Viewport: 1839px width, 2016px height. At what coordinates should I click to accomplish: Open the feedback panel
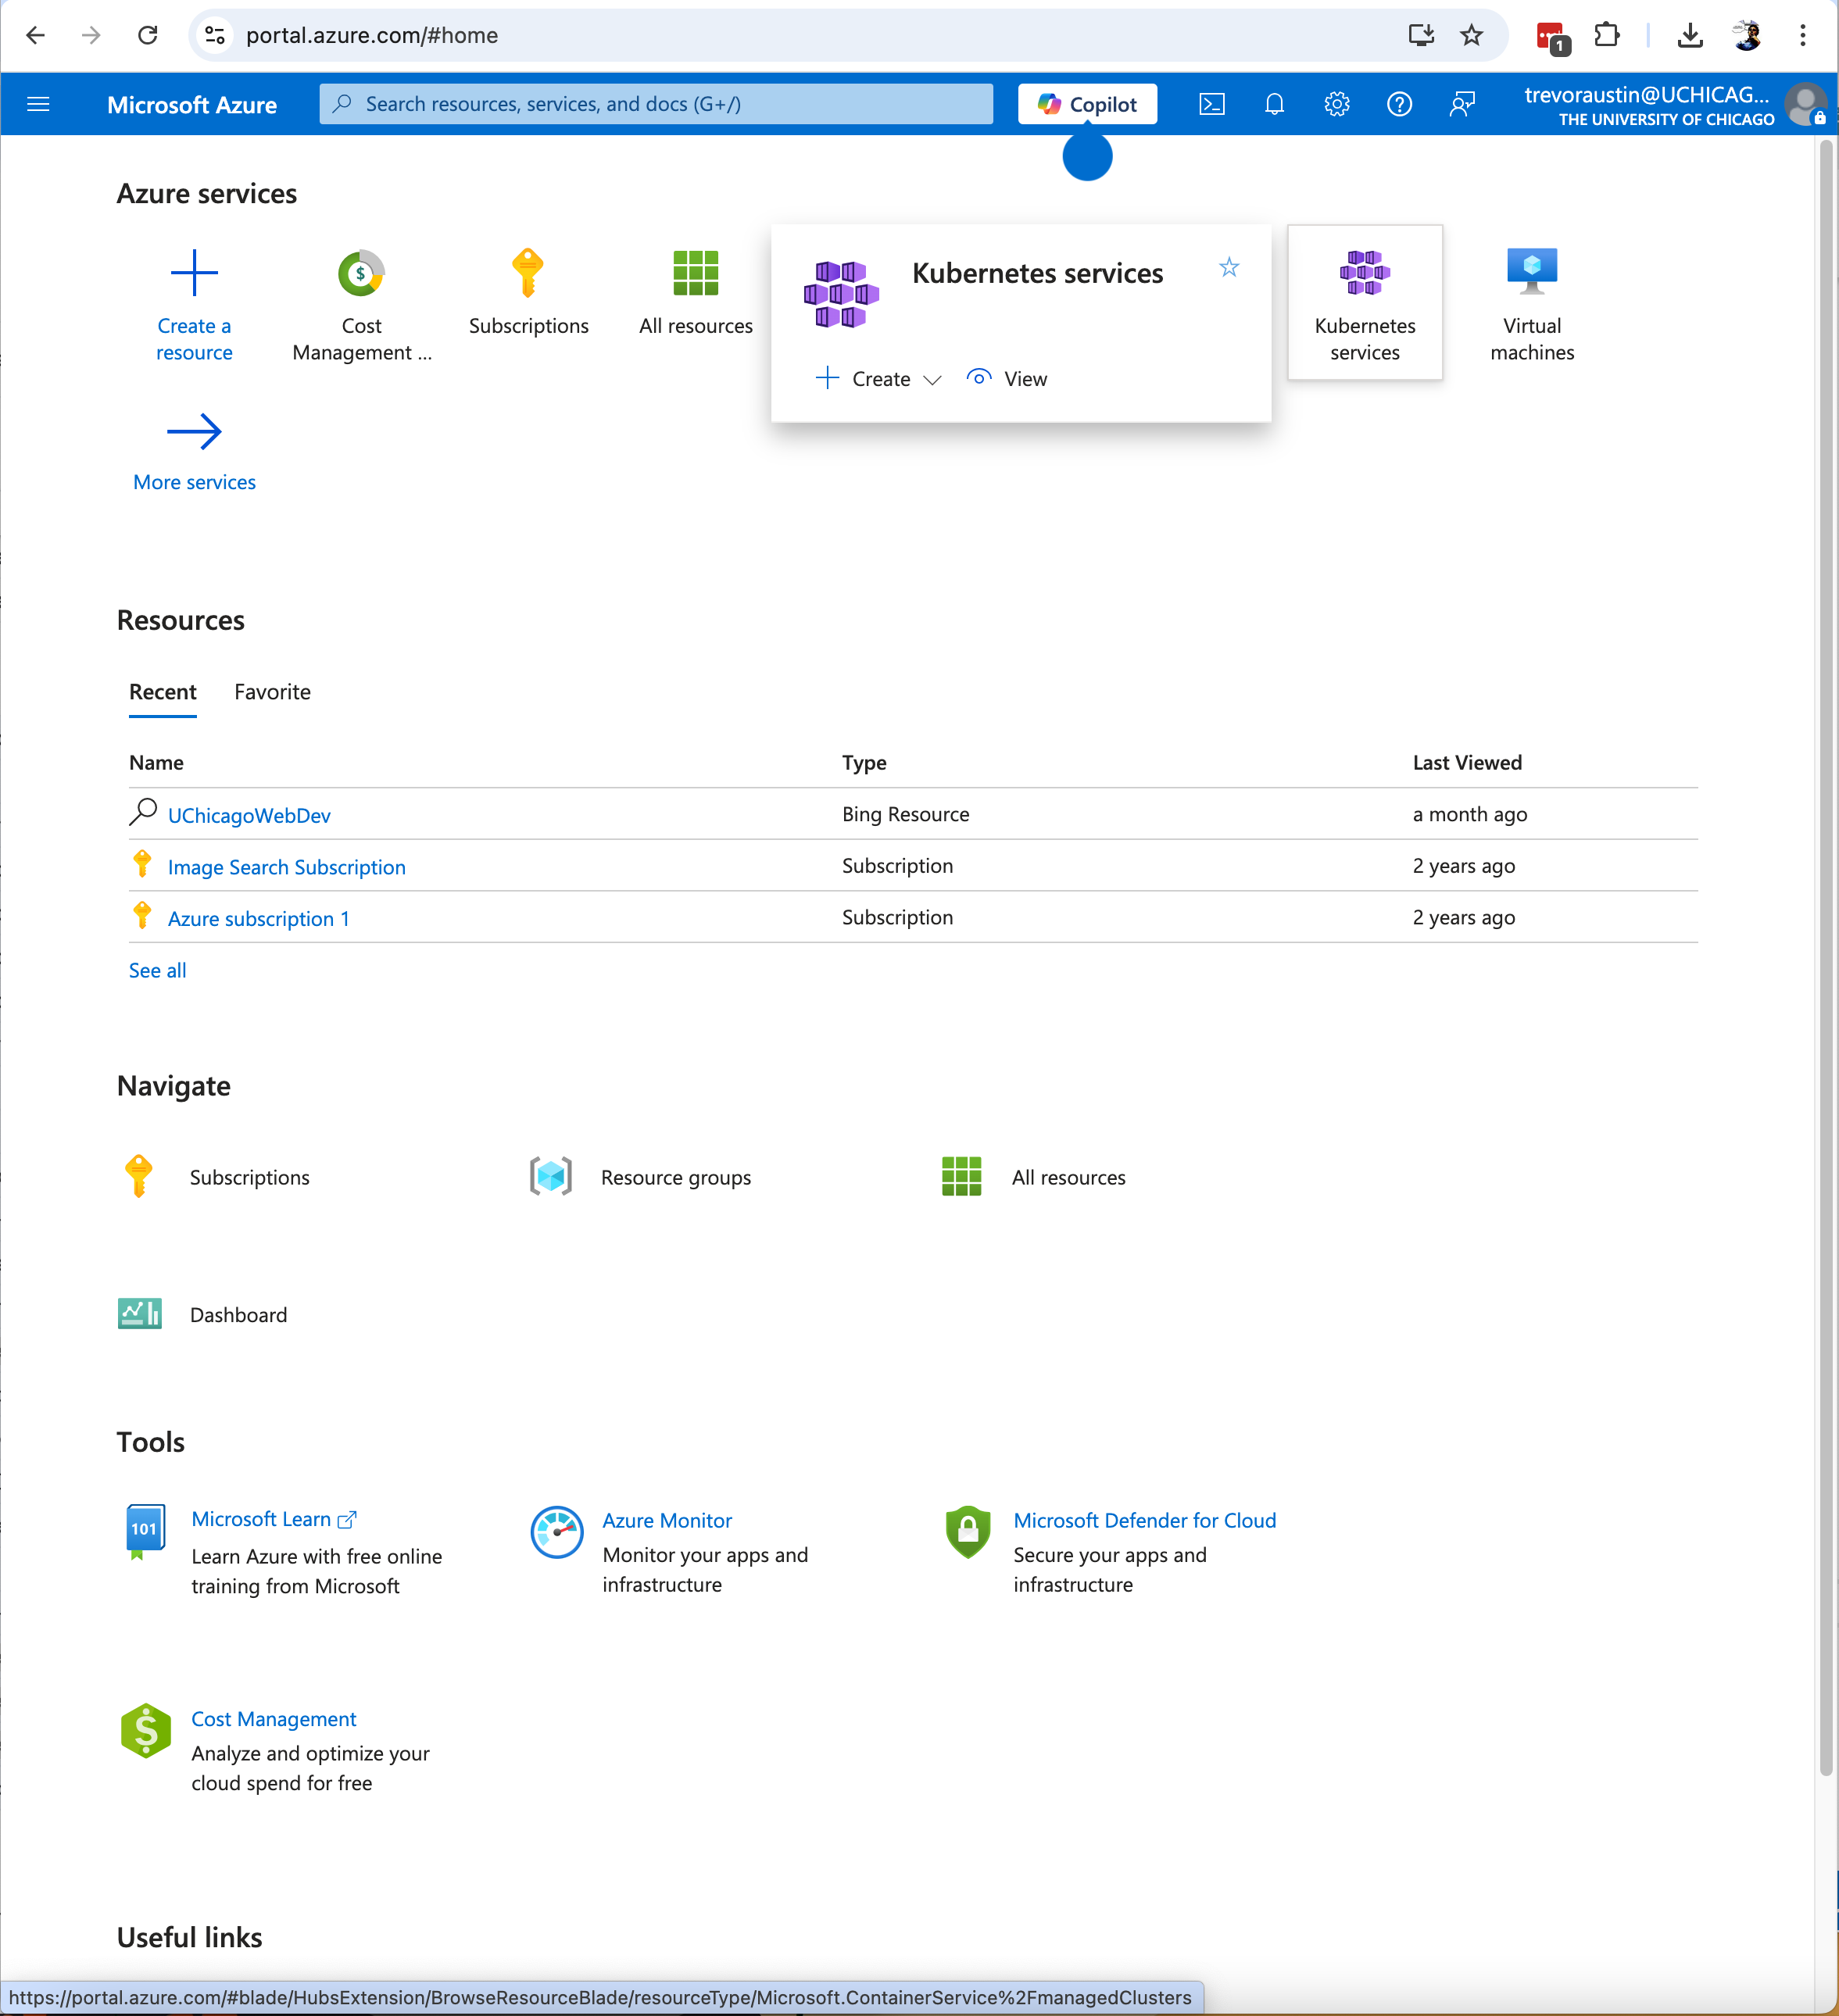1462,103
